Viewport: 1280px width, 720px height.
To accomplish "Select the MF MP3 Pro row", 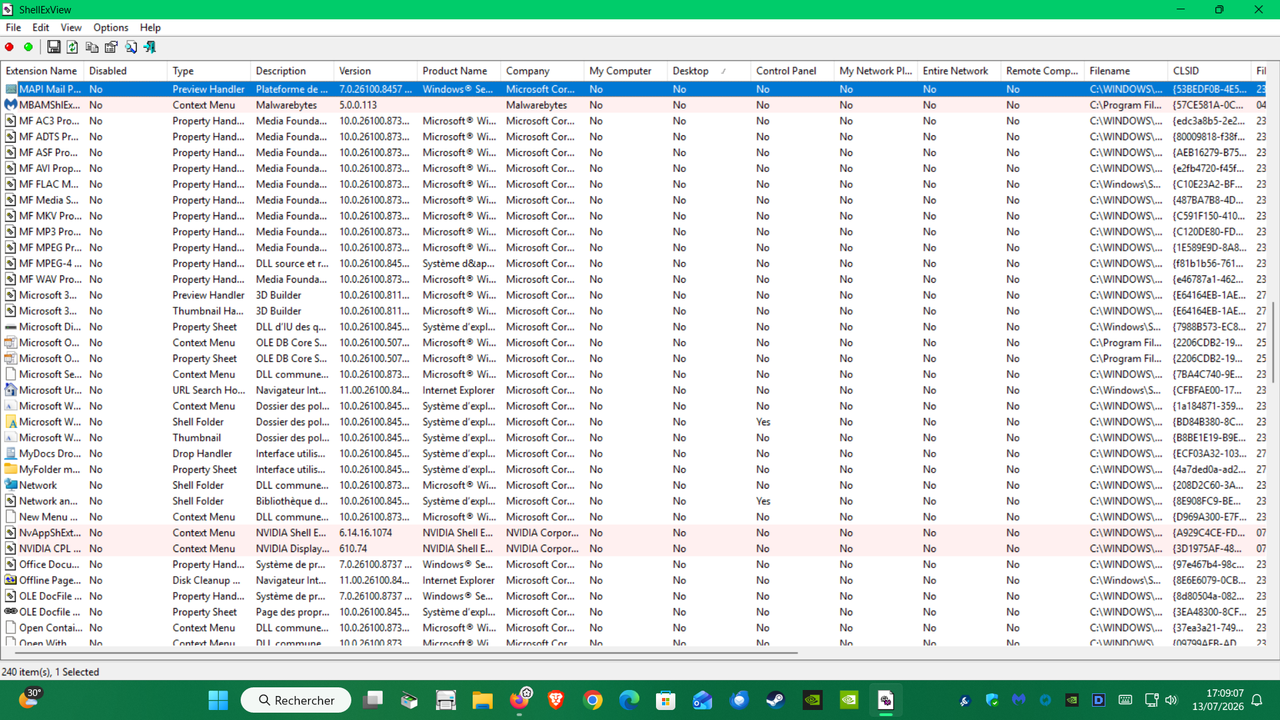I will (x=635, y=232).
